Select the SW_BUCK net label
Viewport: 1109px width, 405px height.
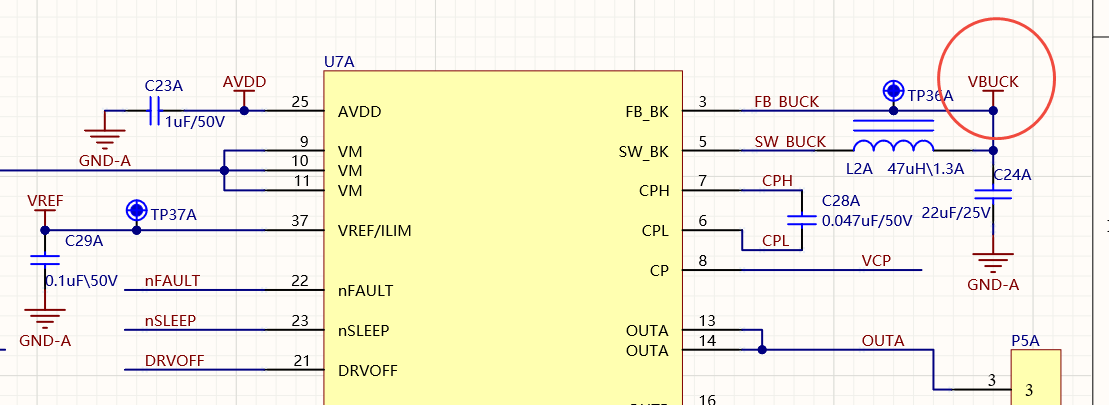[x=790, y=141]
